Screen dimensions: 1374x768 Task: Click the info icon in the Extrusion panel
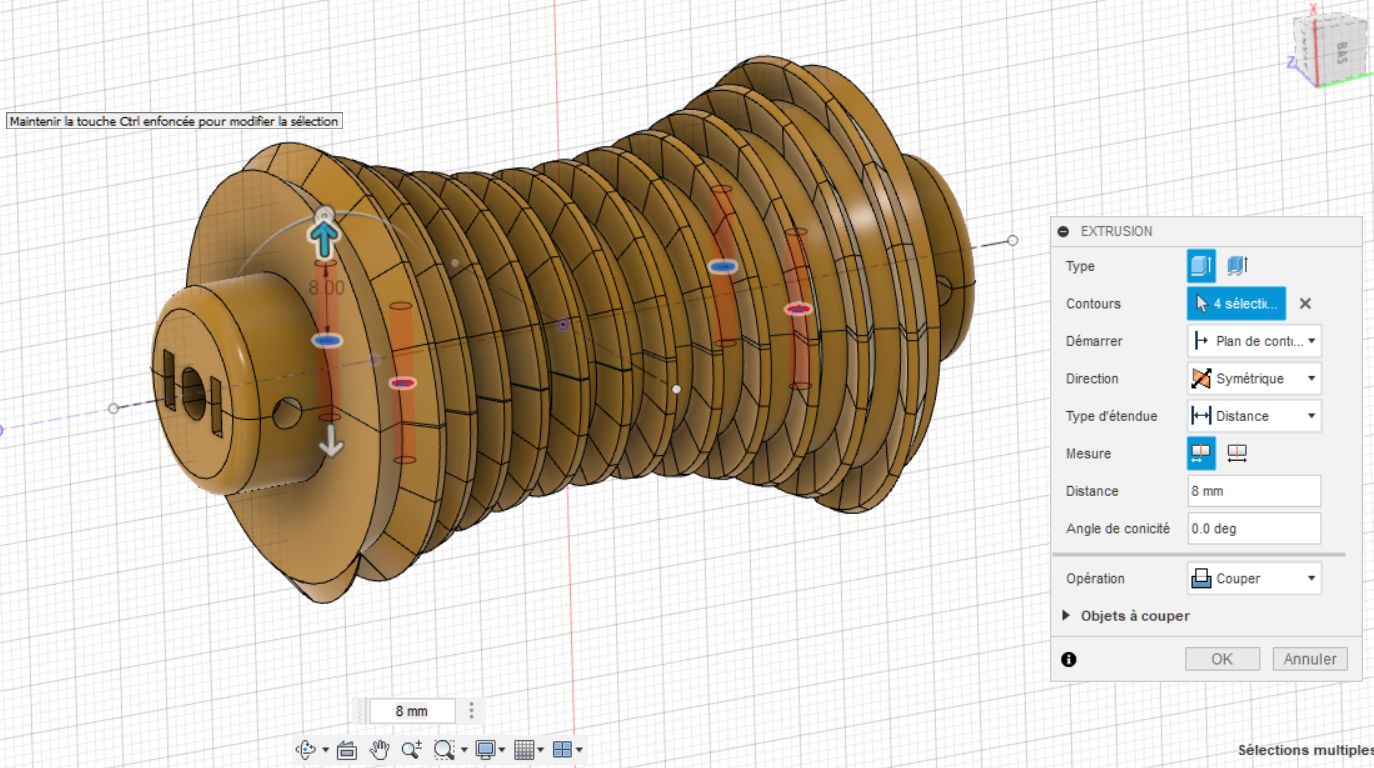pyautogui.click(x=1068, y=659)
